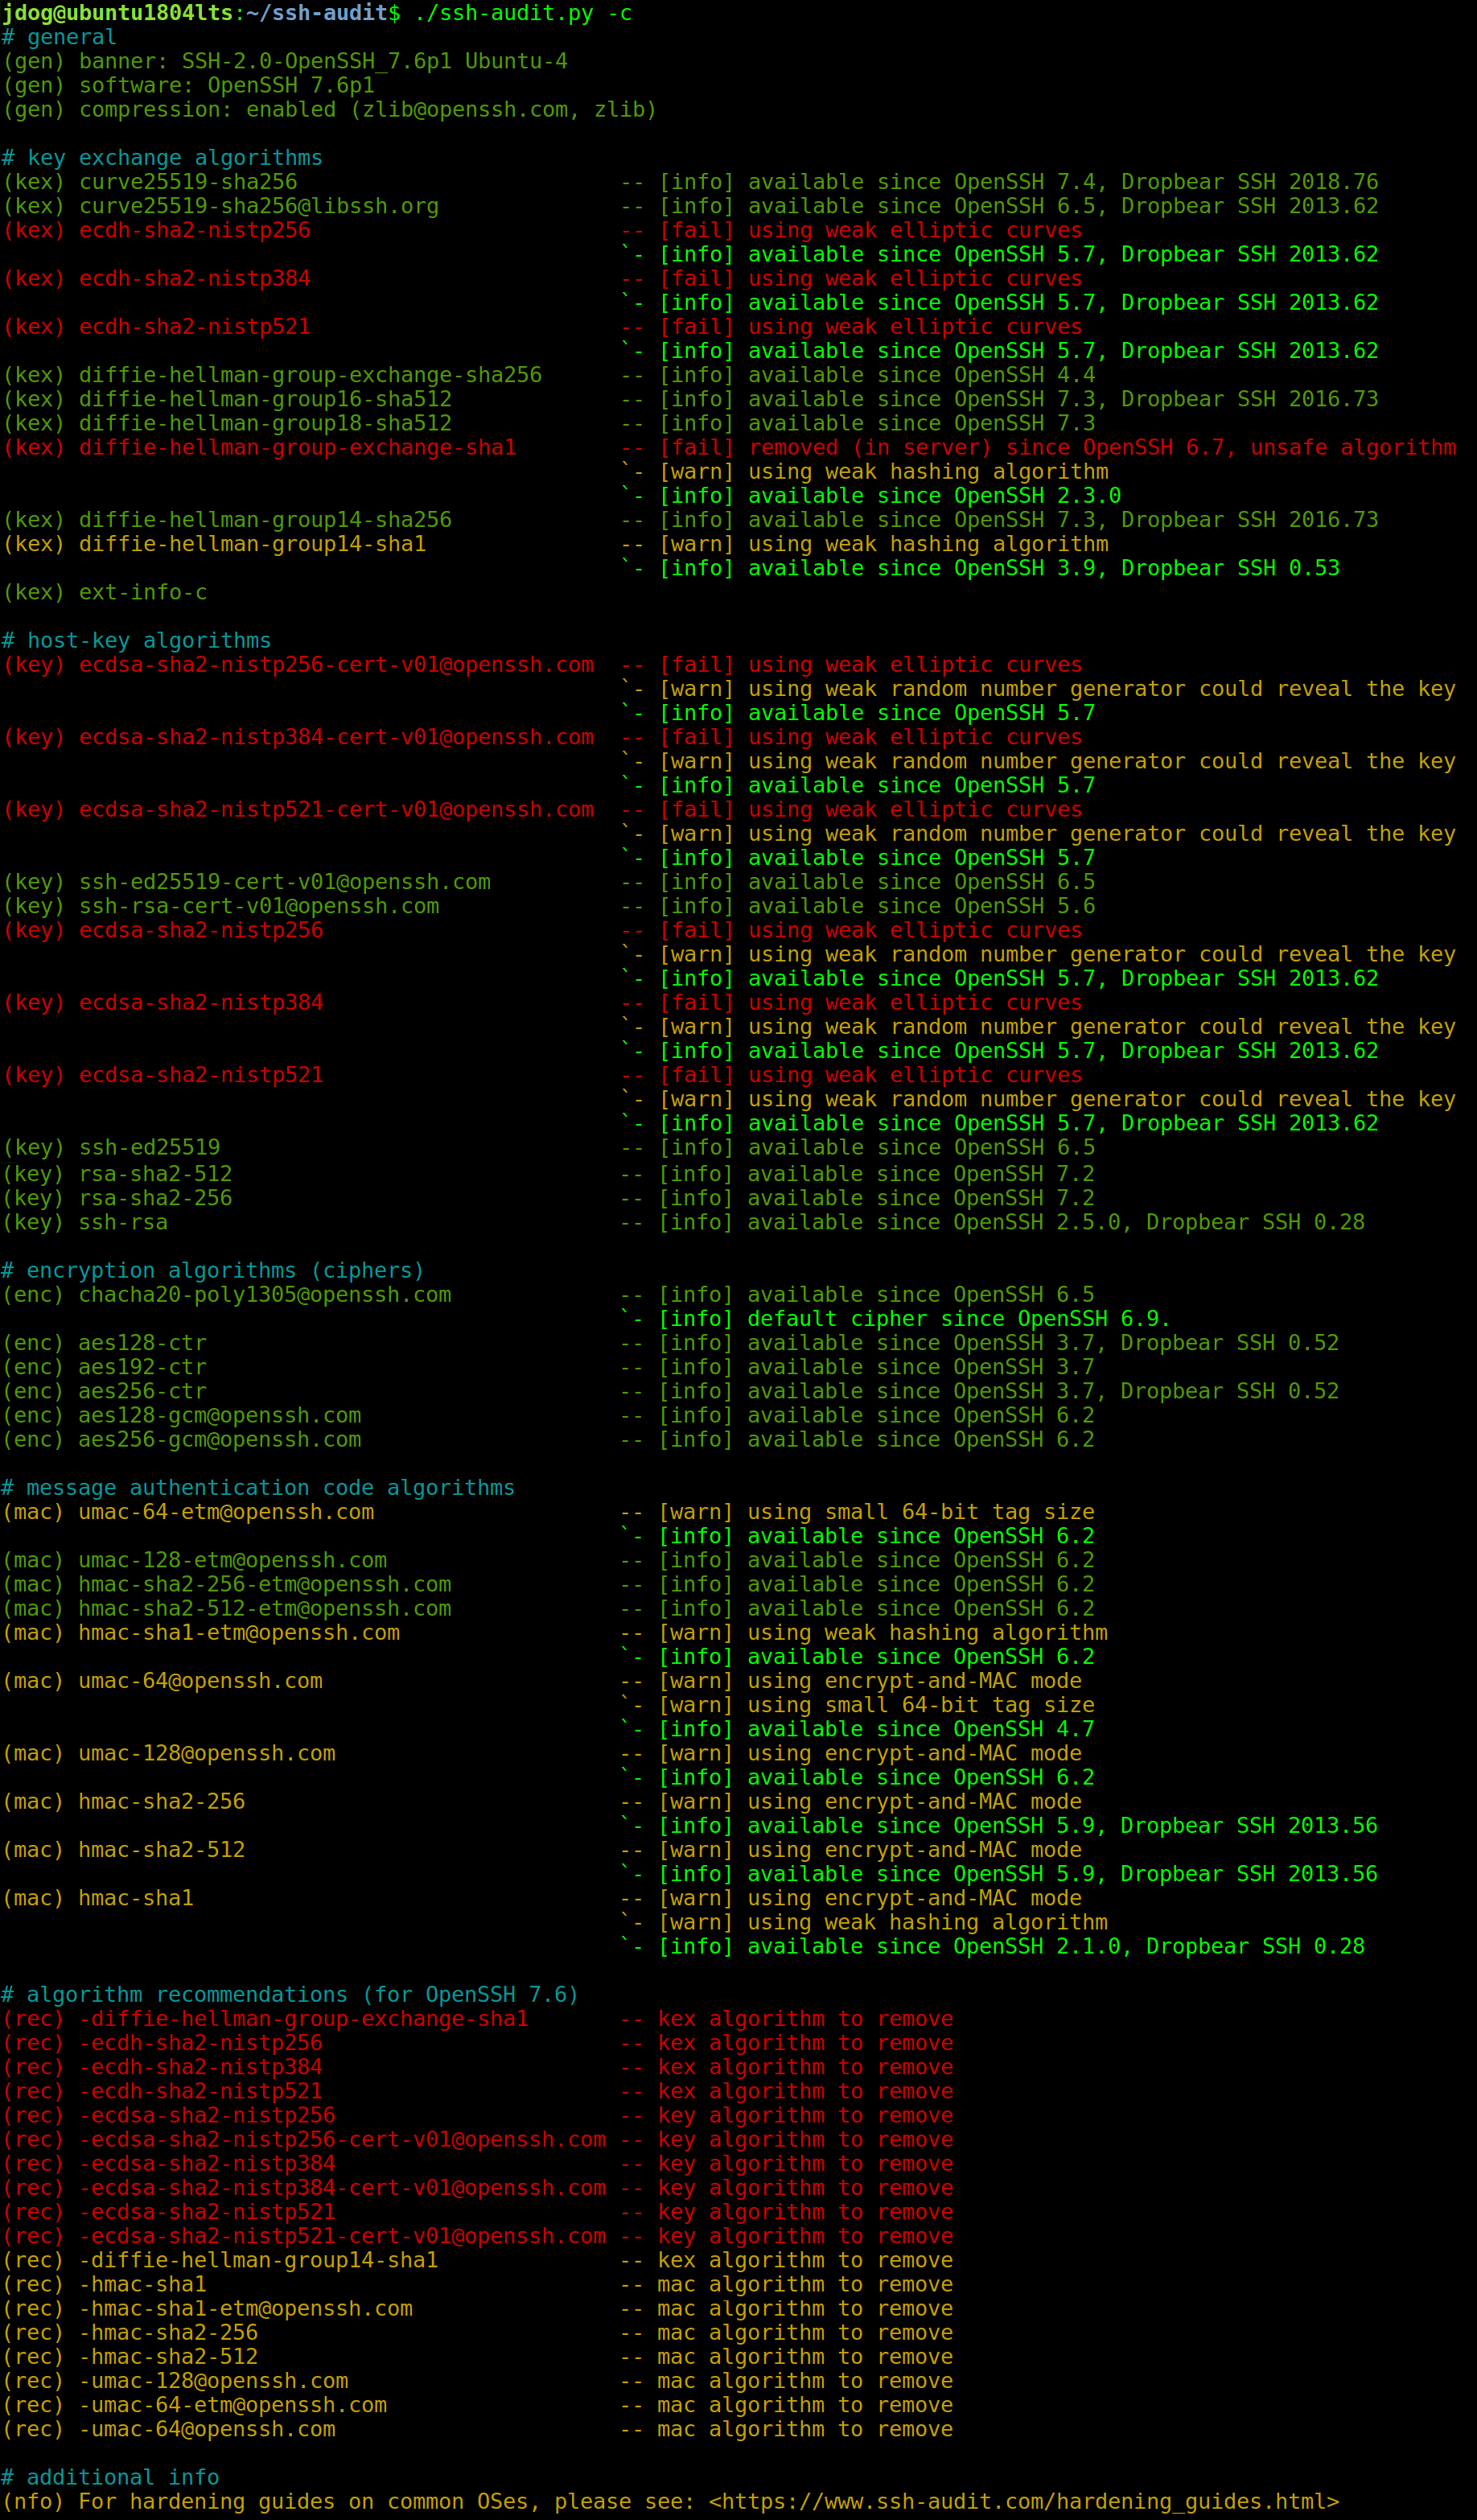Click kex entry 'curve25519-sha256@libssh.org'
Screen dimensions: 1477x2520
(259, 206)
